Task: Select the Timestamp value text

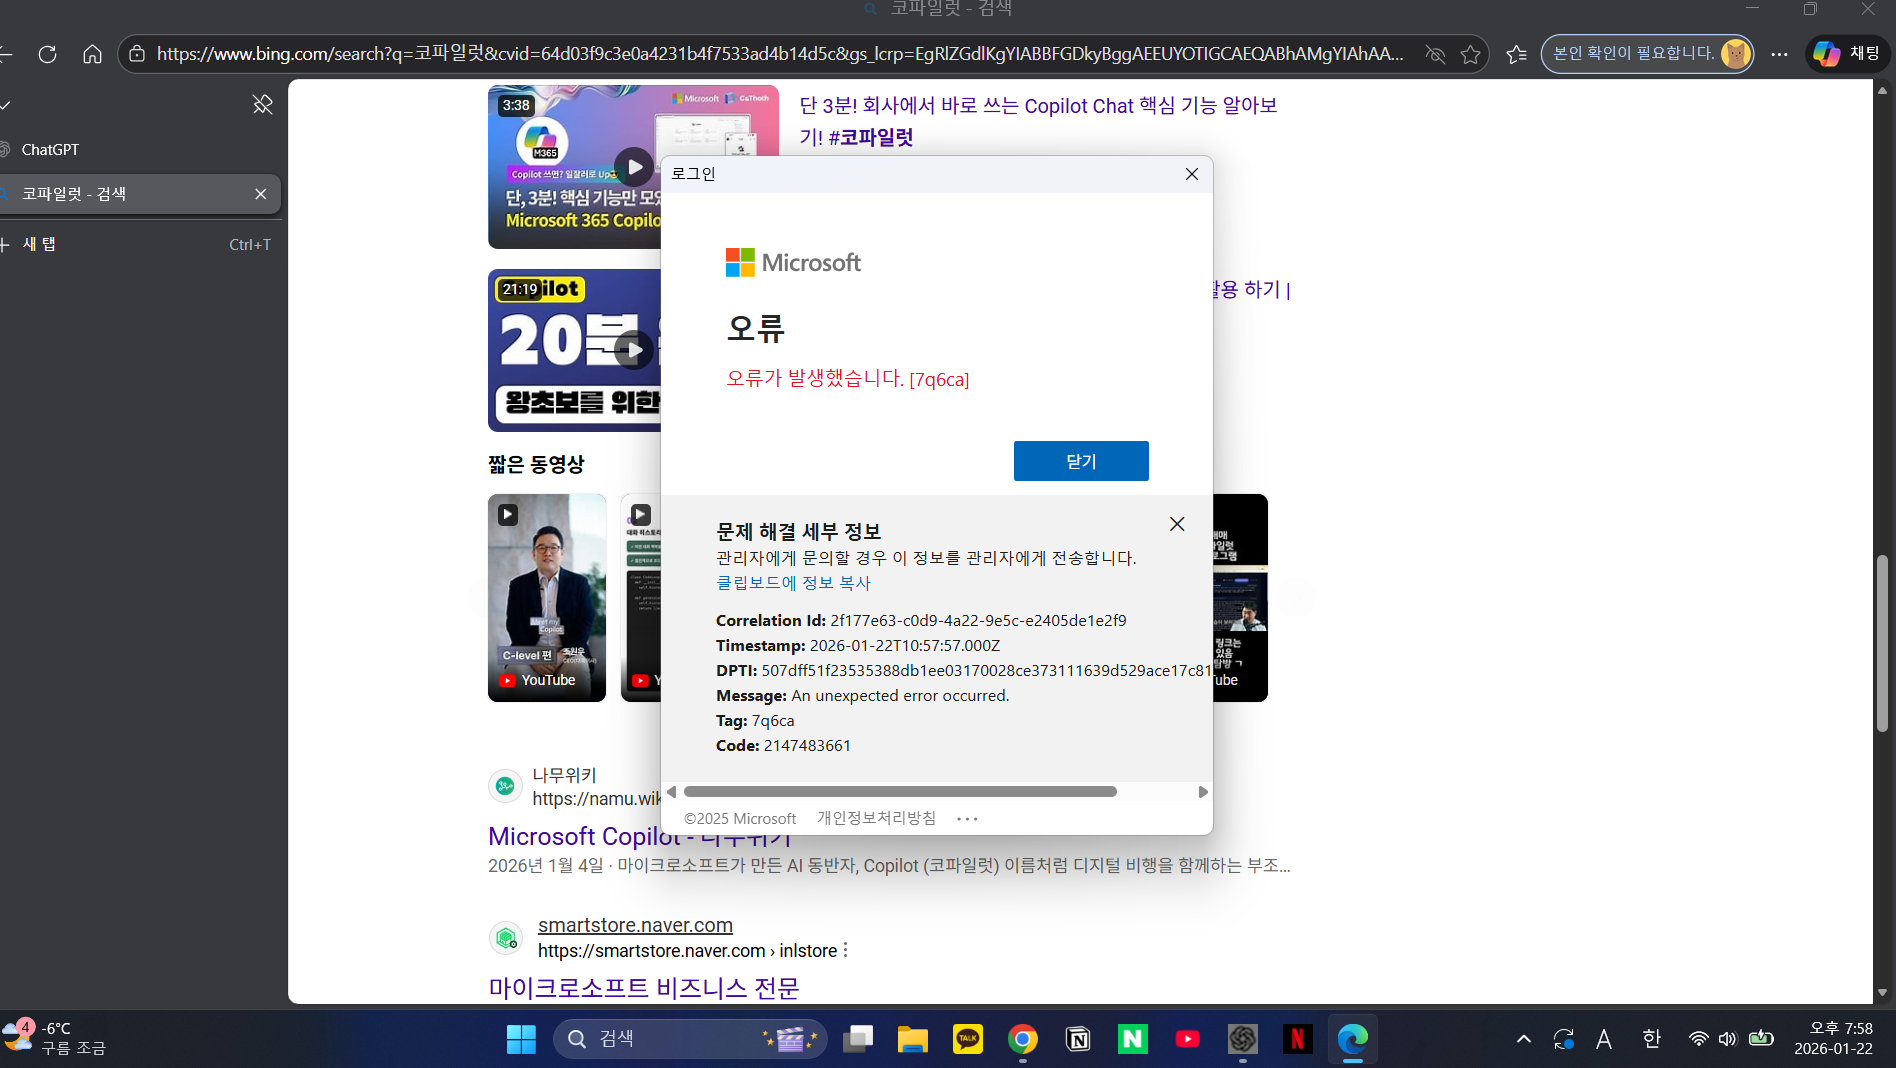Action: tap(905, 645)
